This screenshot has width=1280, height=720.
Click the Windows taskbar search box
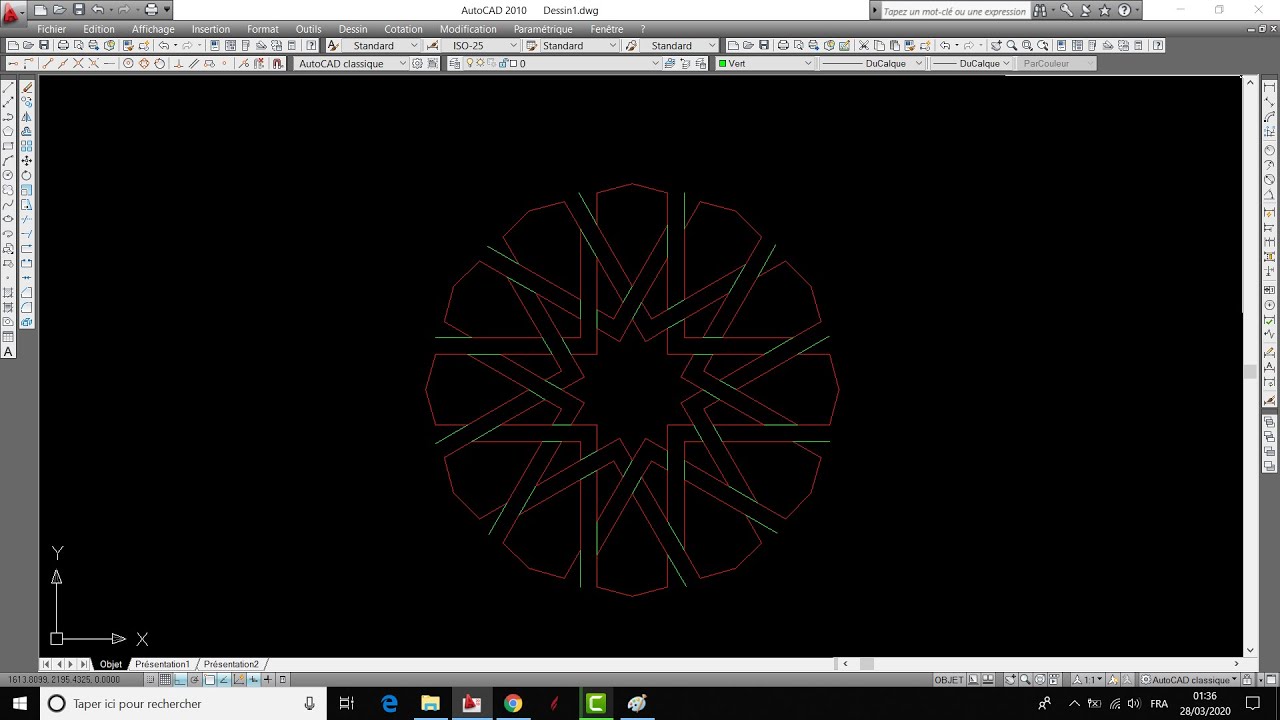coord(182,703)
